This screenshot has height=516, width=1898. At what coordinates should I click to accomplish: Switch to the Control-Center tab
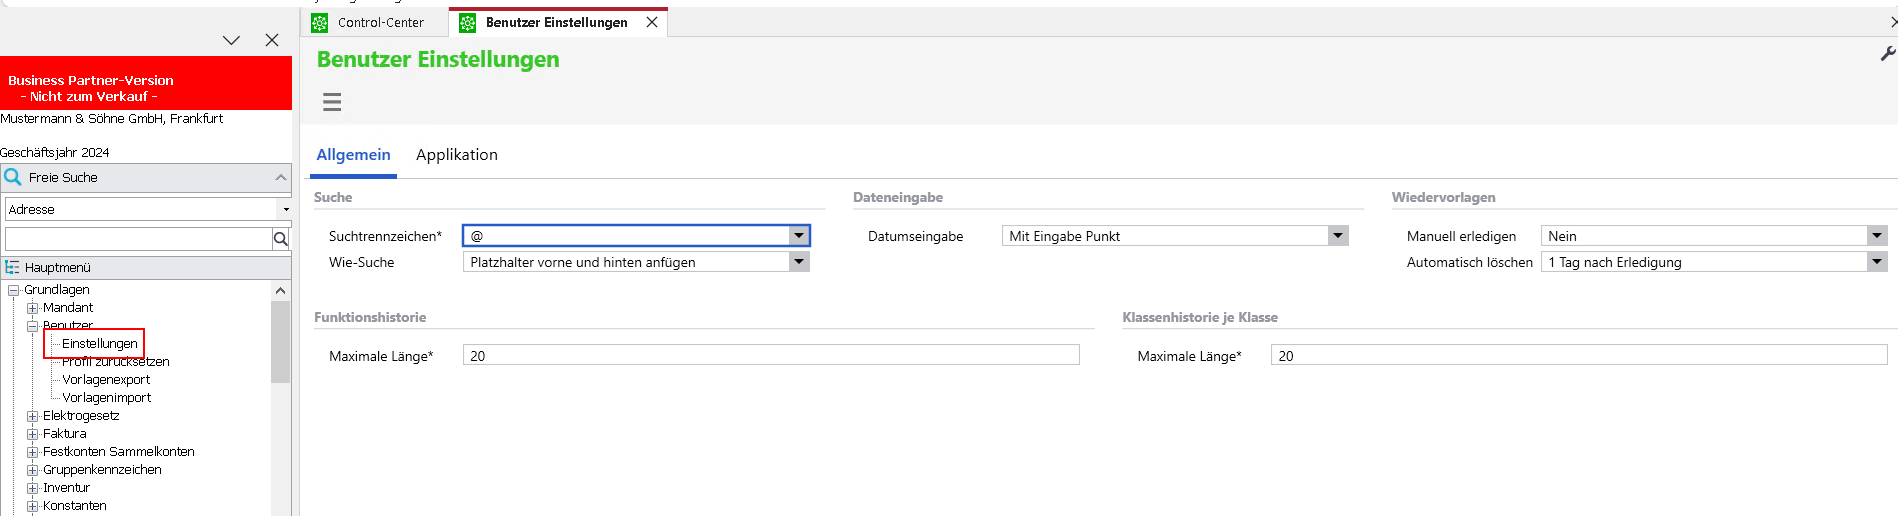380,22
